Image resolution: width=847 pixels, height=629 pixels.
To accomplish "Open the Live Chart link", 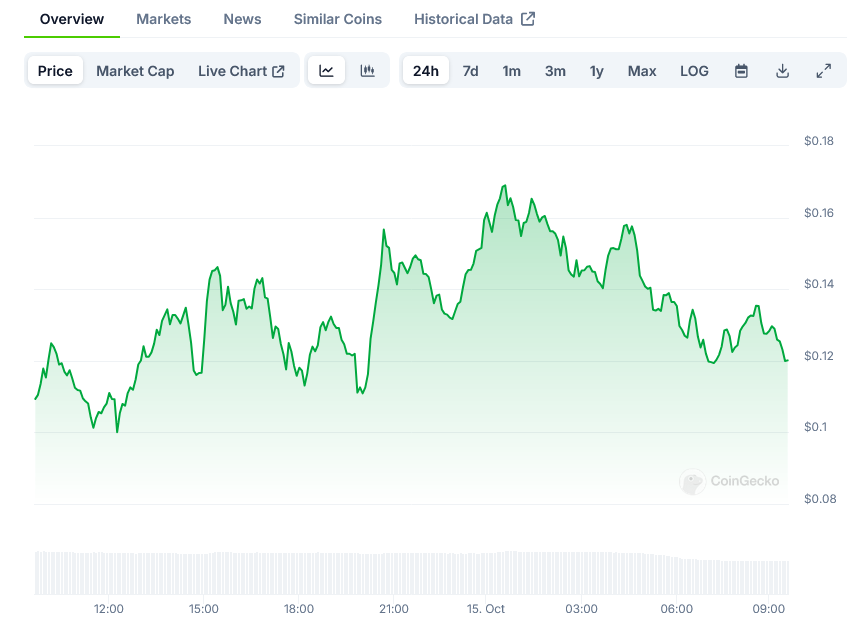I will click(x=241, y=71).
